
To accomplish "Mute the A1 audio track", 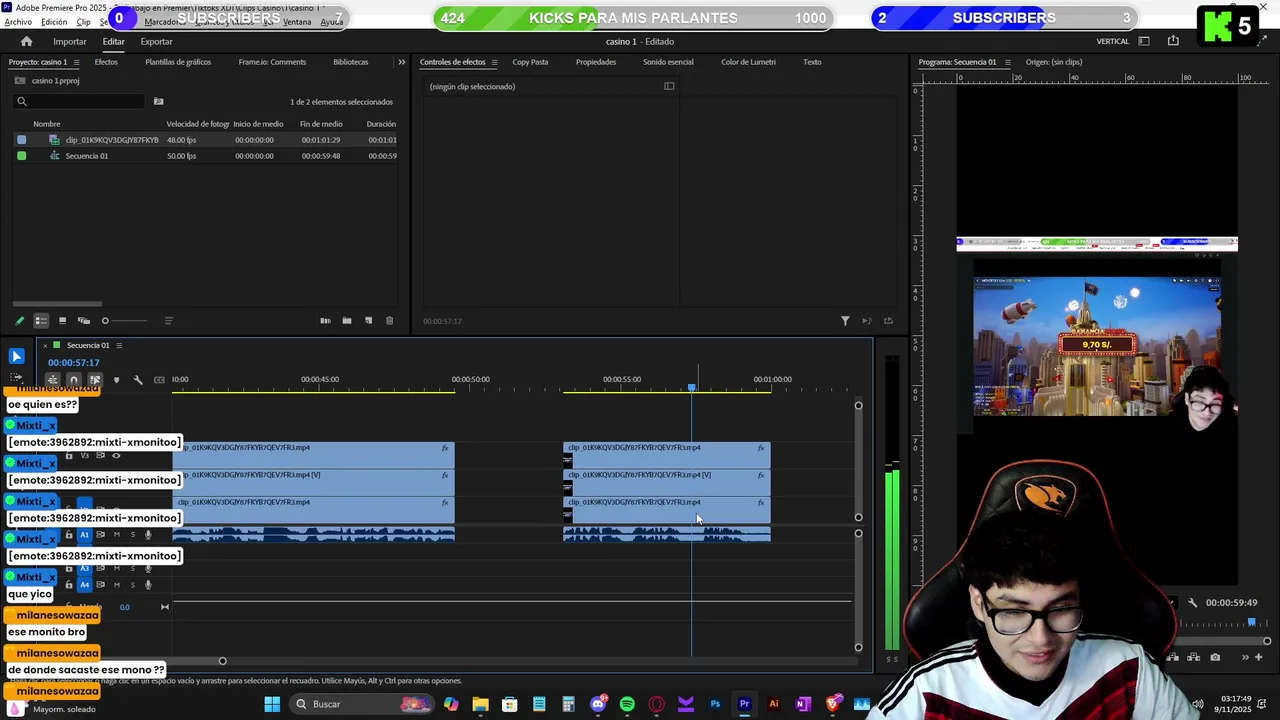I will tap(116, 535).
